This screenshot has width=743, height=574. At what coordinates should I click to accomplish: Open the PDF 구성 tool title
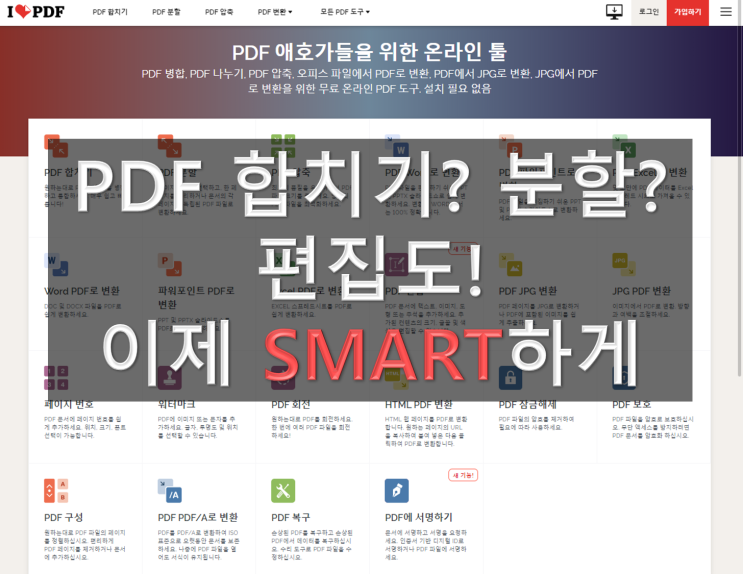tap(63, 517)
